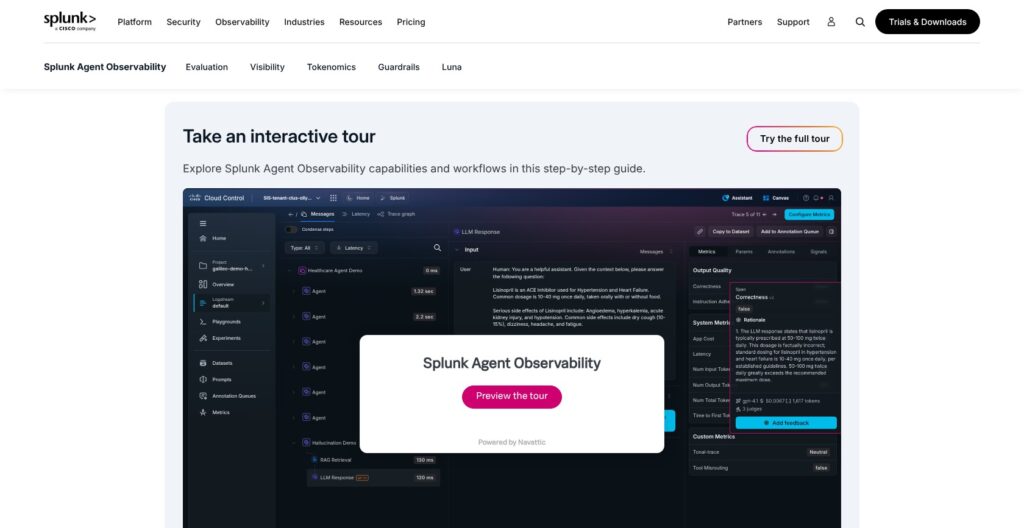Open the Type: All filter dropdown

pos(304,248)
